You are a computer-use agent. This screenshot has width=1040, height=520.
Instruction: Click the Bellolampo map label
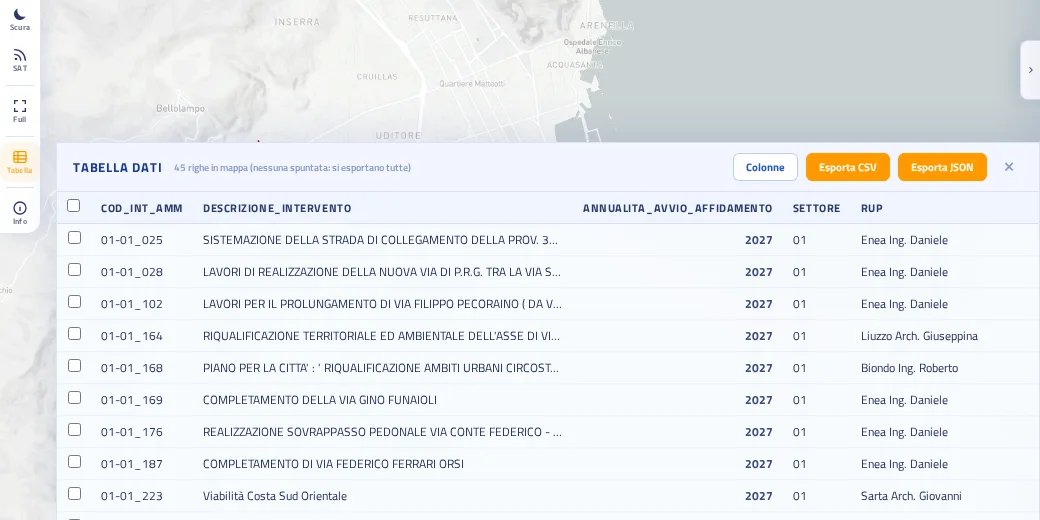click(x=180, y=108)
